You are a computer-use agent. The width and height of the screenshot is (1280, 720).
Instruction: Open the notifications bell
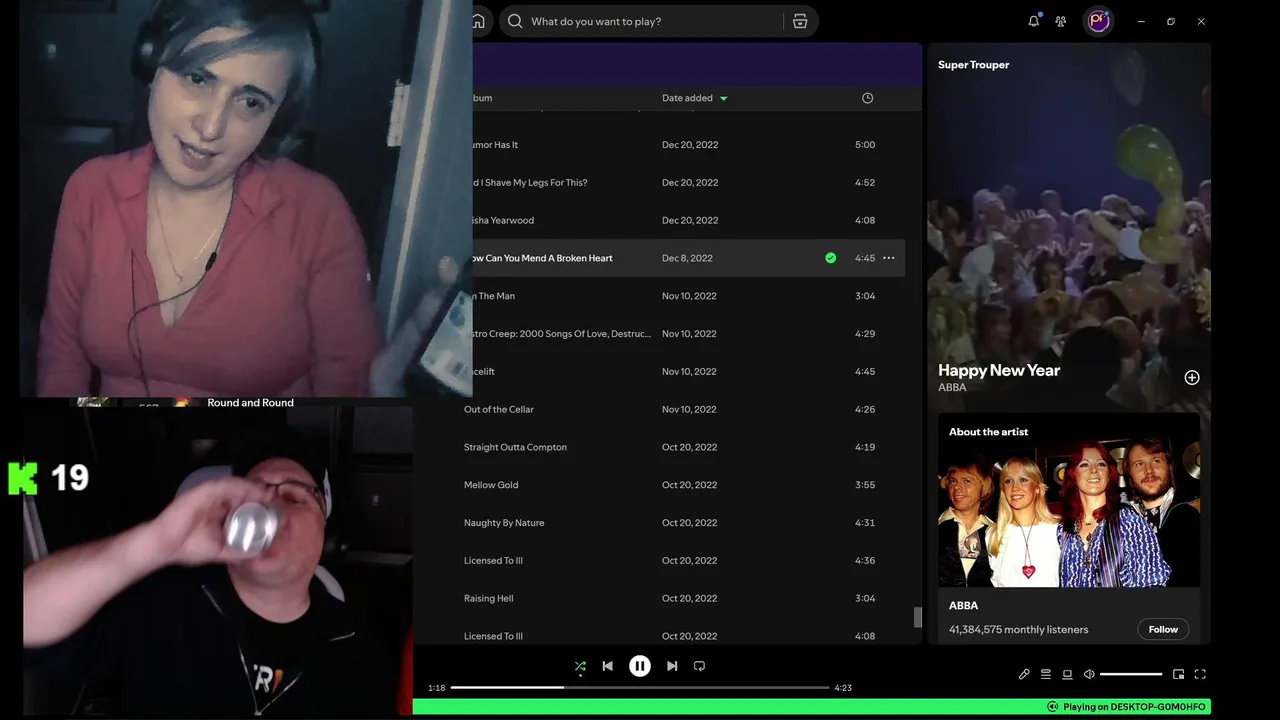click(x=1034, y=21)
